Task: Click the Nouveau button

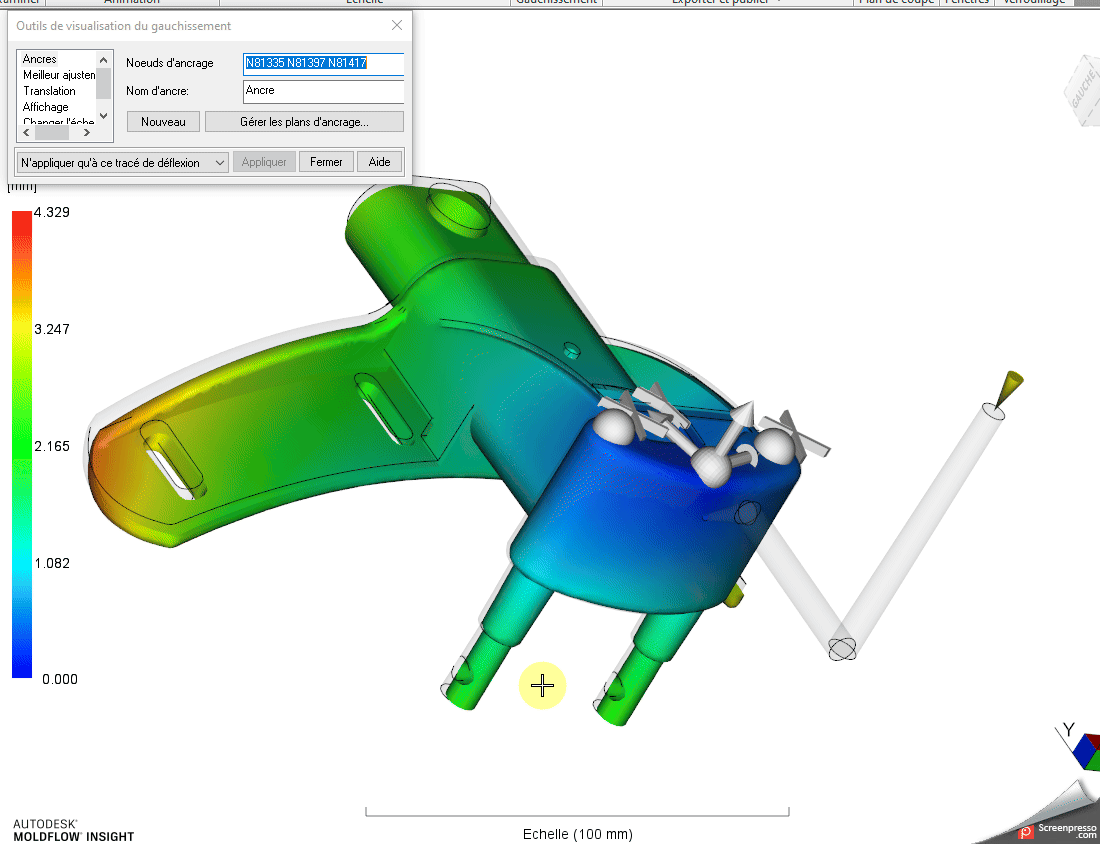Action: click(163, 122)
